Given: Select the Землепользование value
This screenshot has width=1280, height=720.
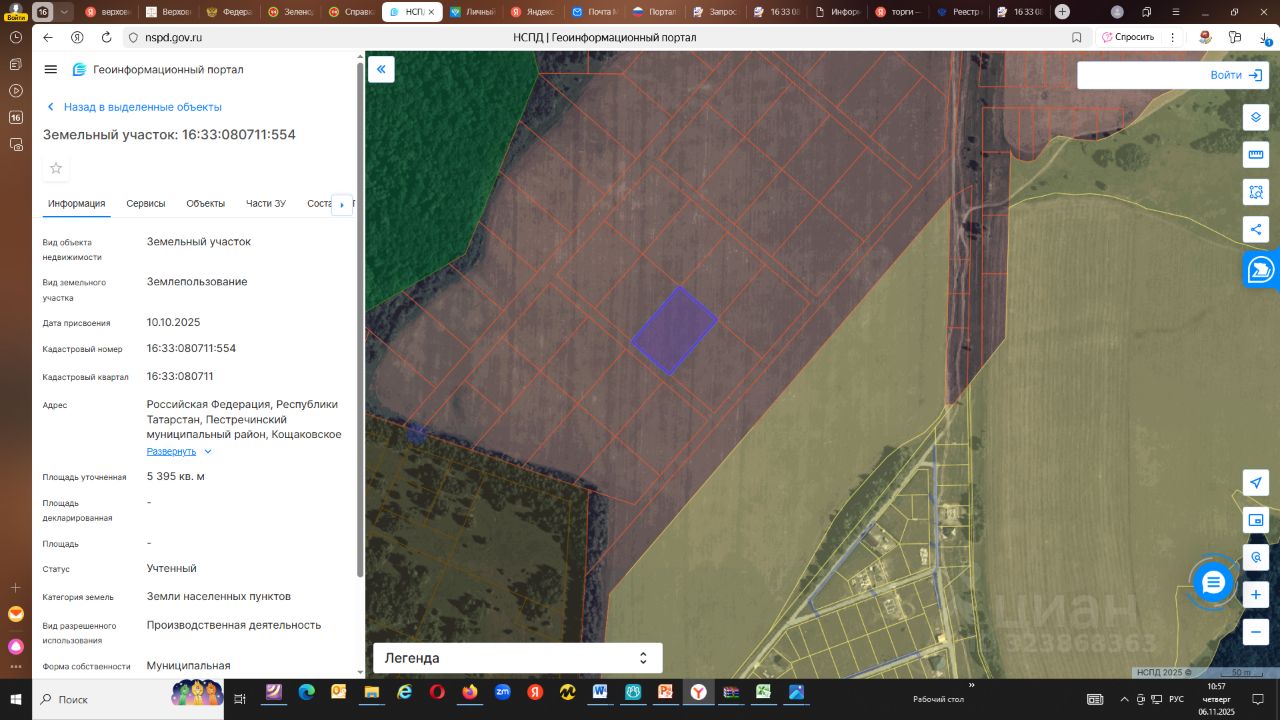Looking at the screenshot, I should pyautogui.click(x=197, y=282).
